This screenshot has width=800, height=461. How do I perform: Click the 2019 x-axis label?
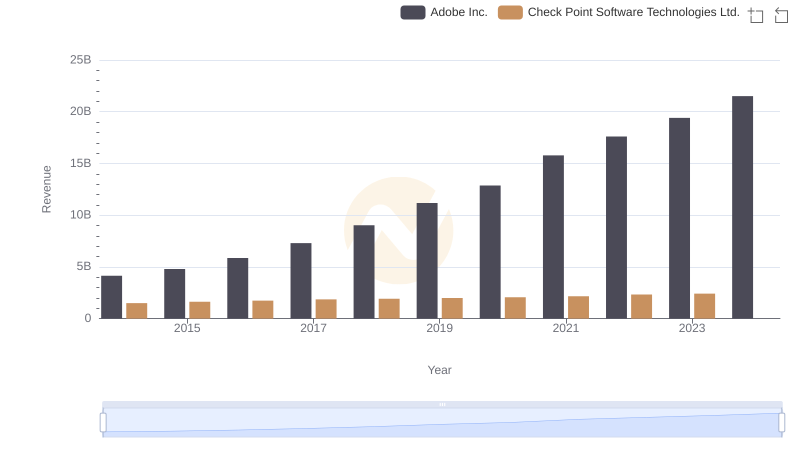pos(439,329)
